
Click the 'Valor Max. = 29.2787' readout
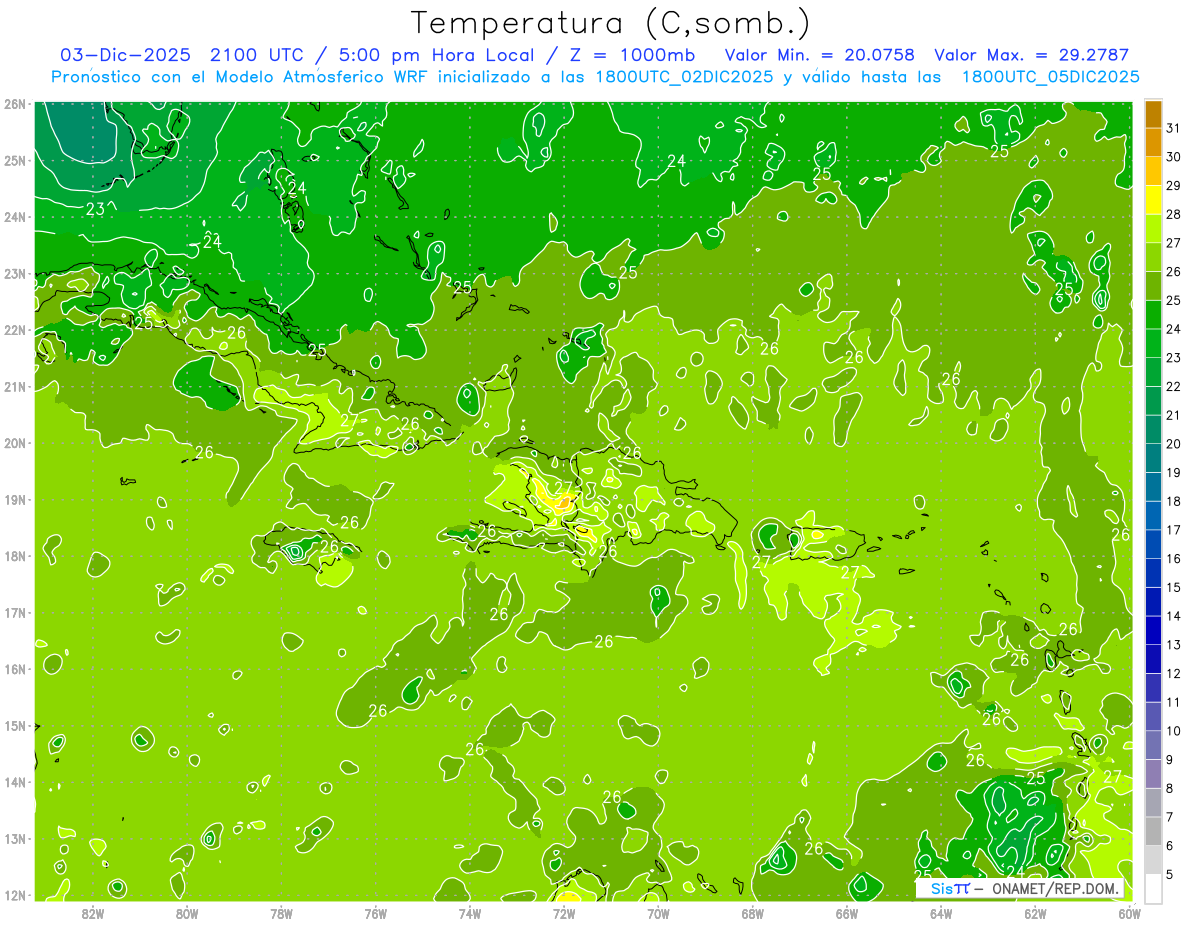tap(1031, 55)
